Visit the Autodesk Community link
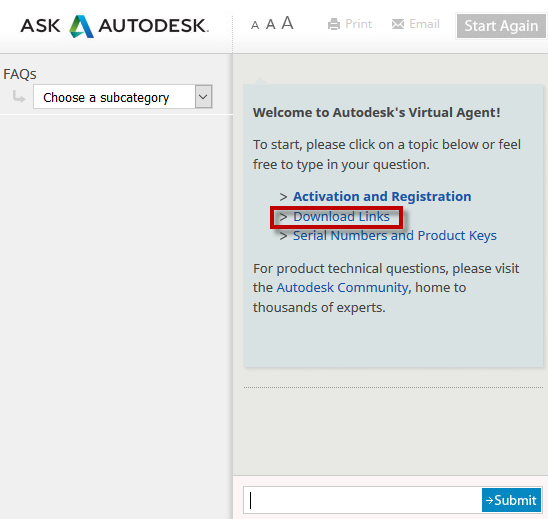The image size is (548, 519). click(x=342, y=288)
